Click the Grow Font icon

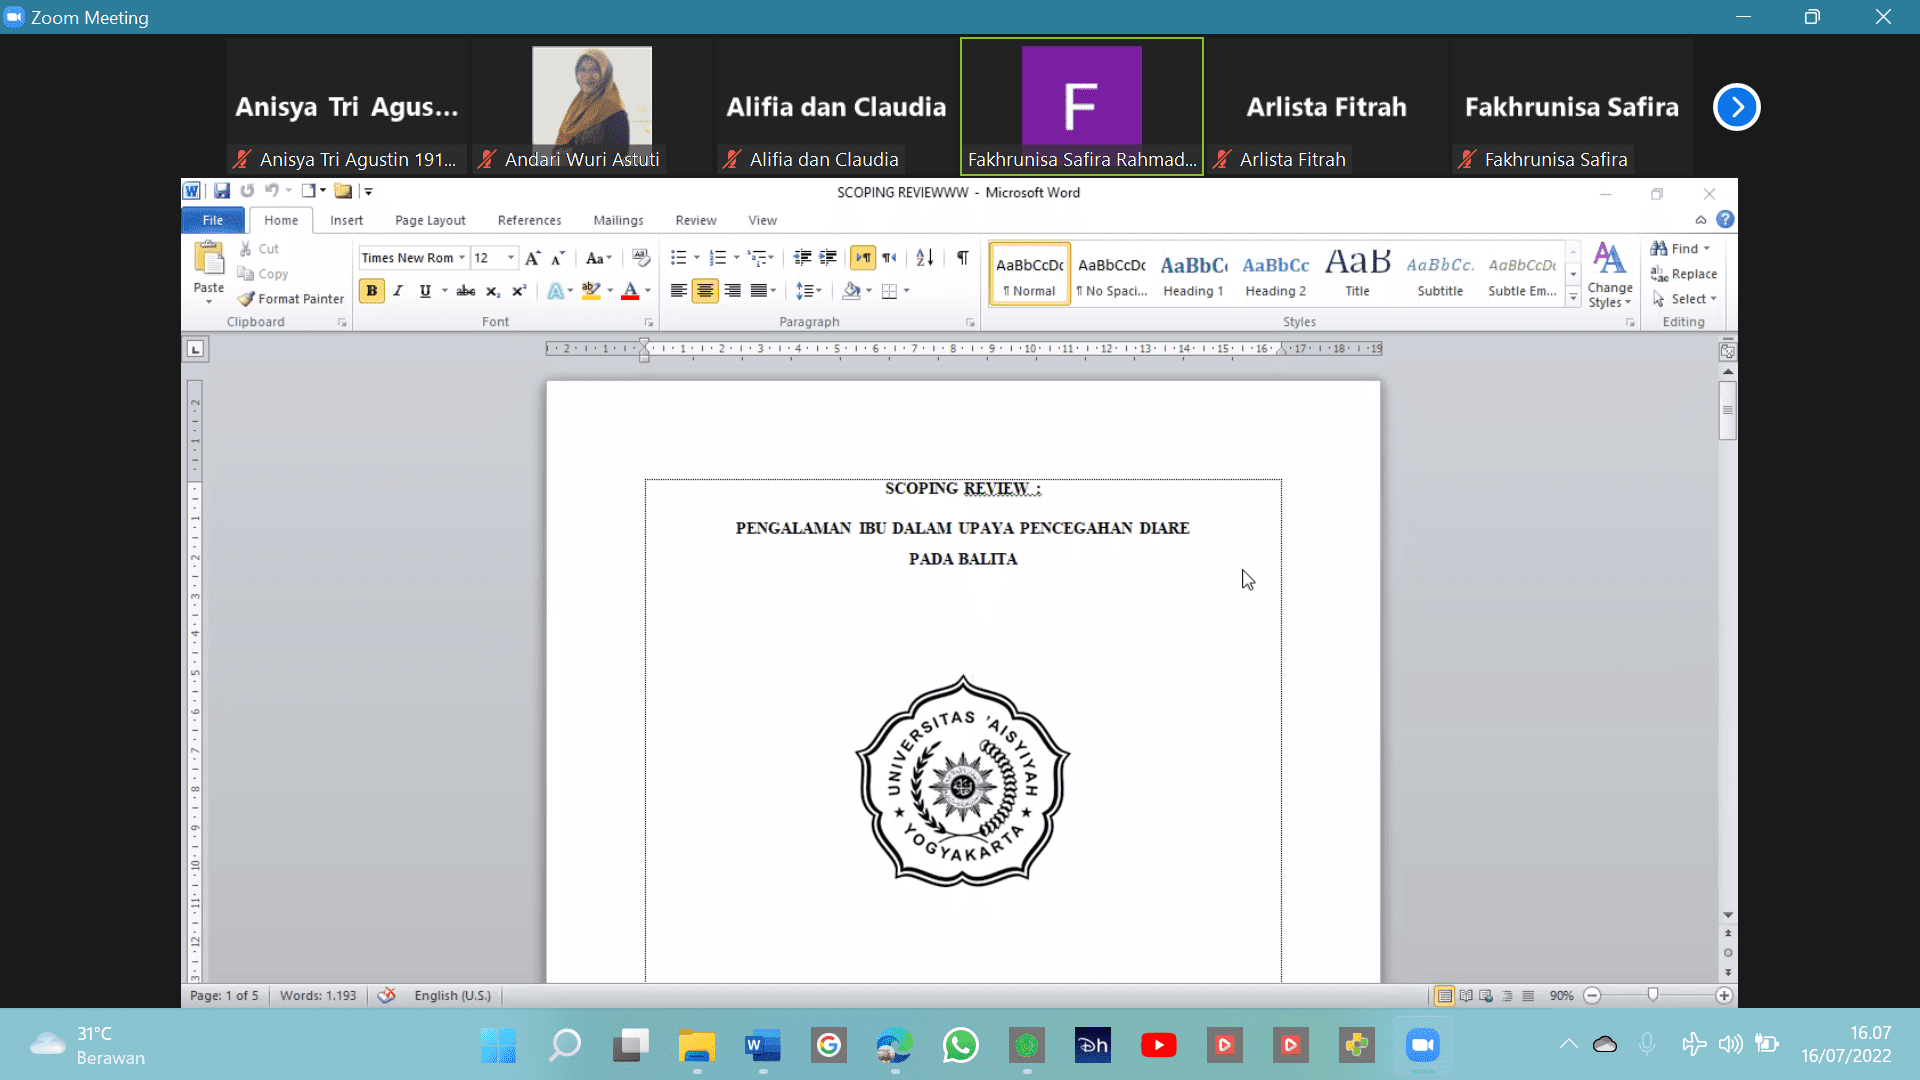[x=532, y=258]
